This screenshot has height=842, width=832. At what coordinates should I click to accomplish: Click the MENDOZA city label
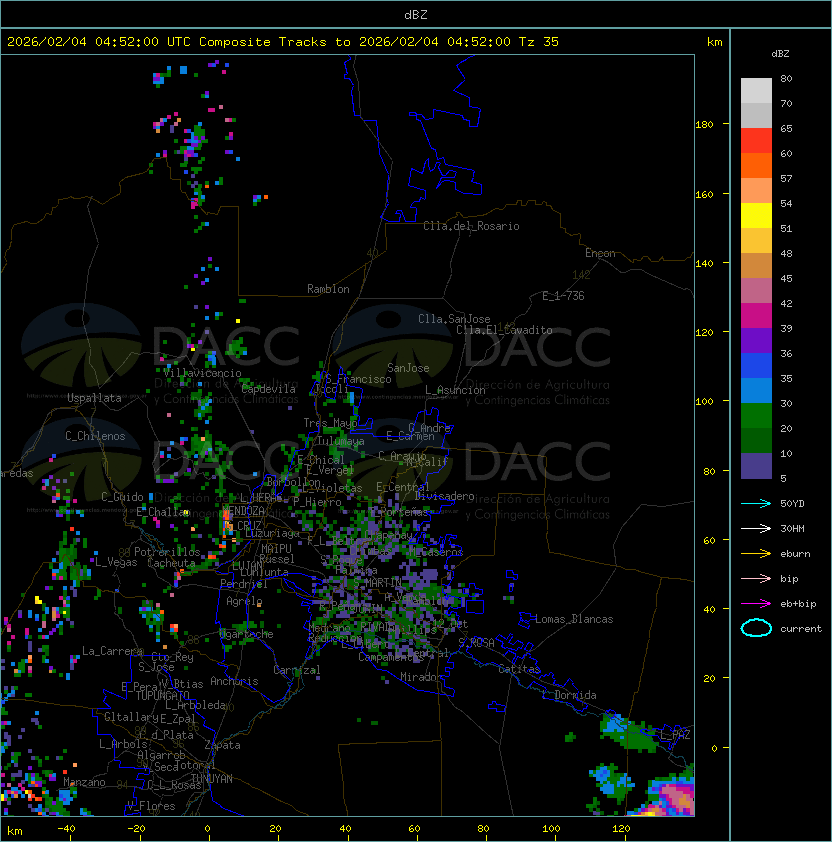click(x=243, y=511)
